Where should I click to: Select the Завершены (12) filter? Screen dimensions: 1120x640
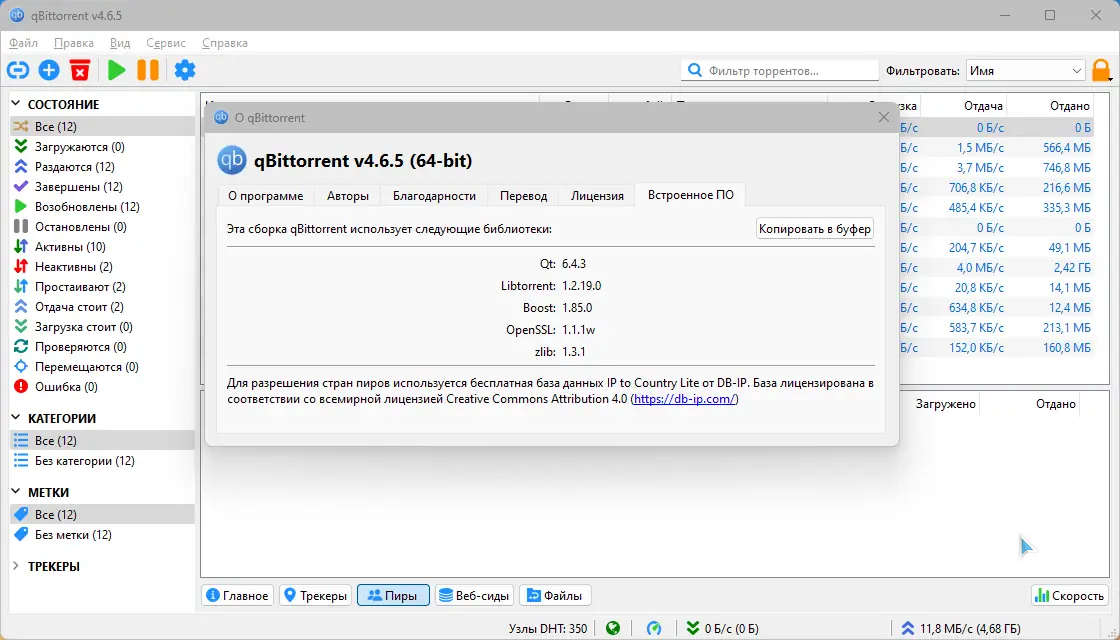click(x=79, y=186)
